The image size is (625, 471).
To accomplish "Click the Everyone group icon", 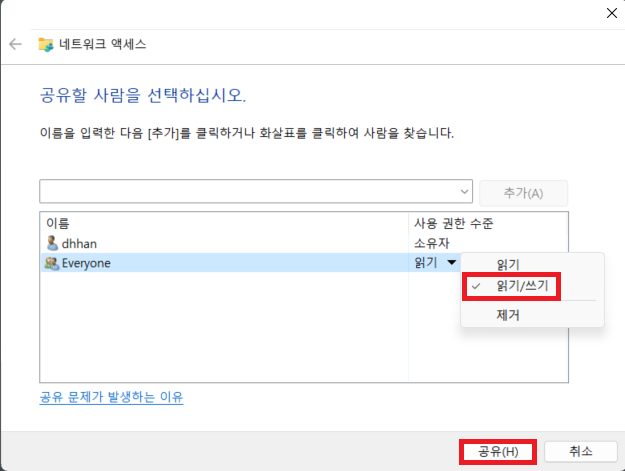I will 52,263.
